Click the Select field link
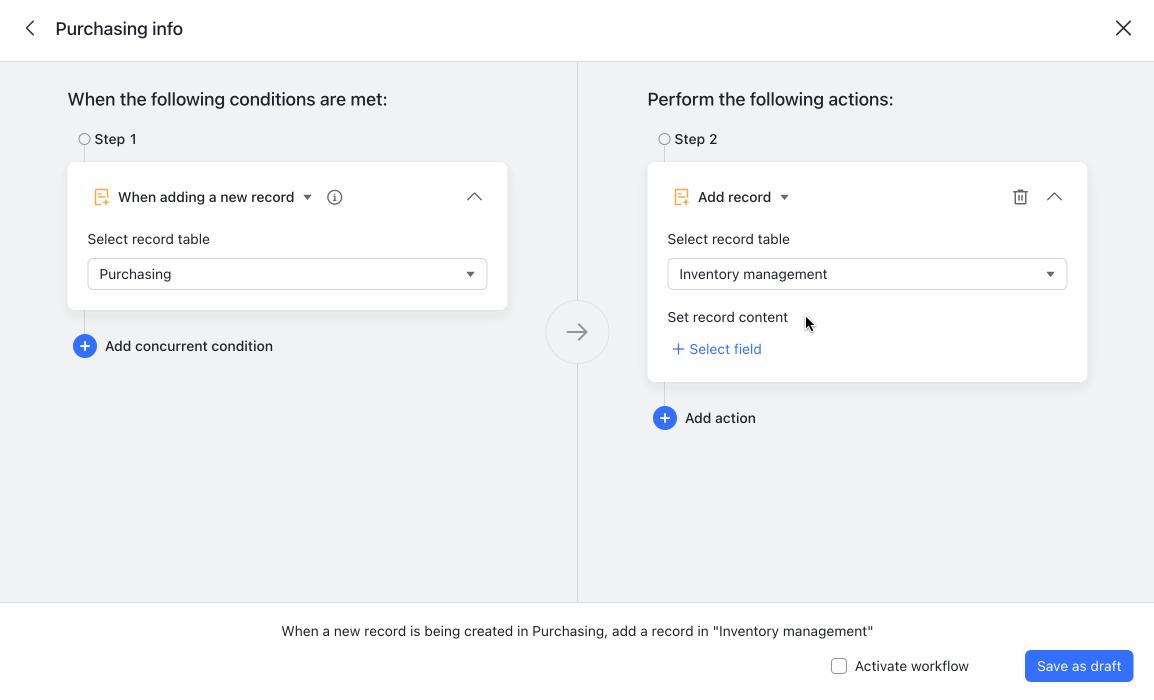Image resolution: width=1154 pixels, height=700 pixels. tap(717, 349)
